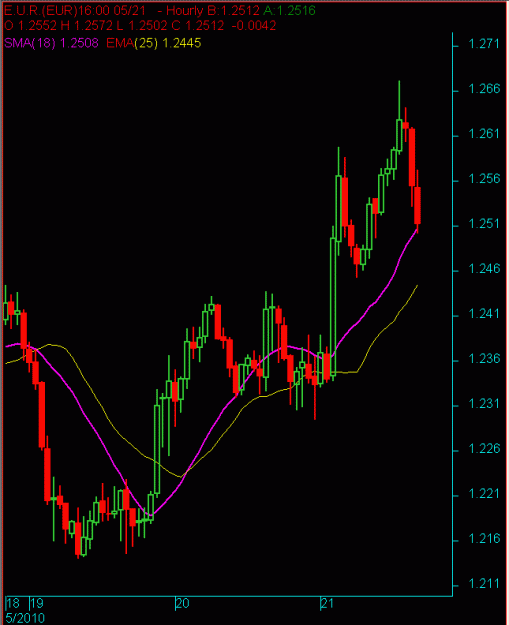The image size is (509, 625).
Task: Click the 1.251 price axis label
Action: (484, 224)
